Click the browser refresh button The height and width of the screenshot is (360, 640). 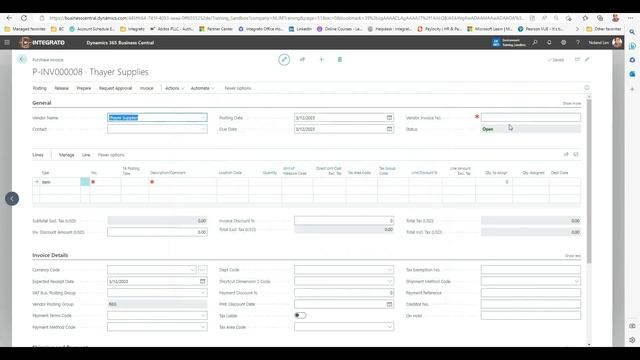[24, 18]
